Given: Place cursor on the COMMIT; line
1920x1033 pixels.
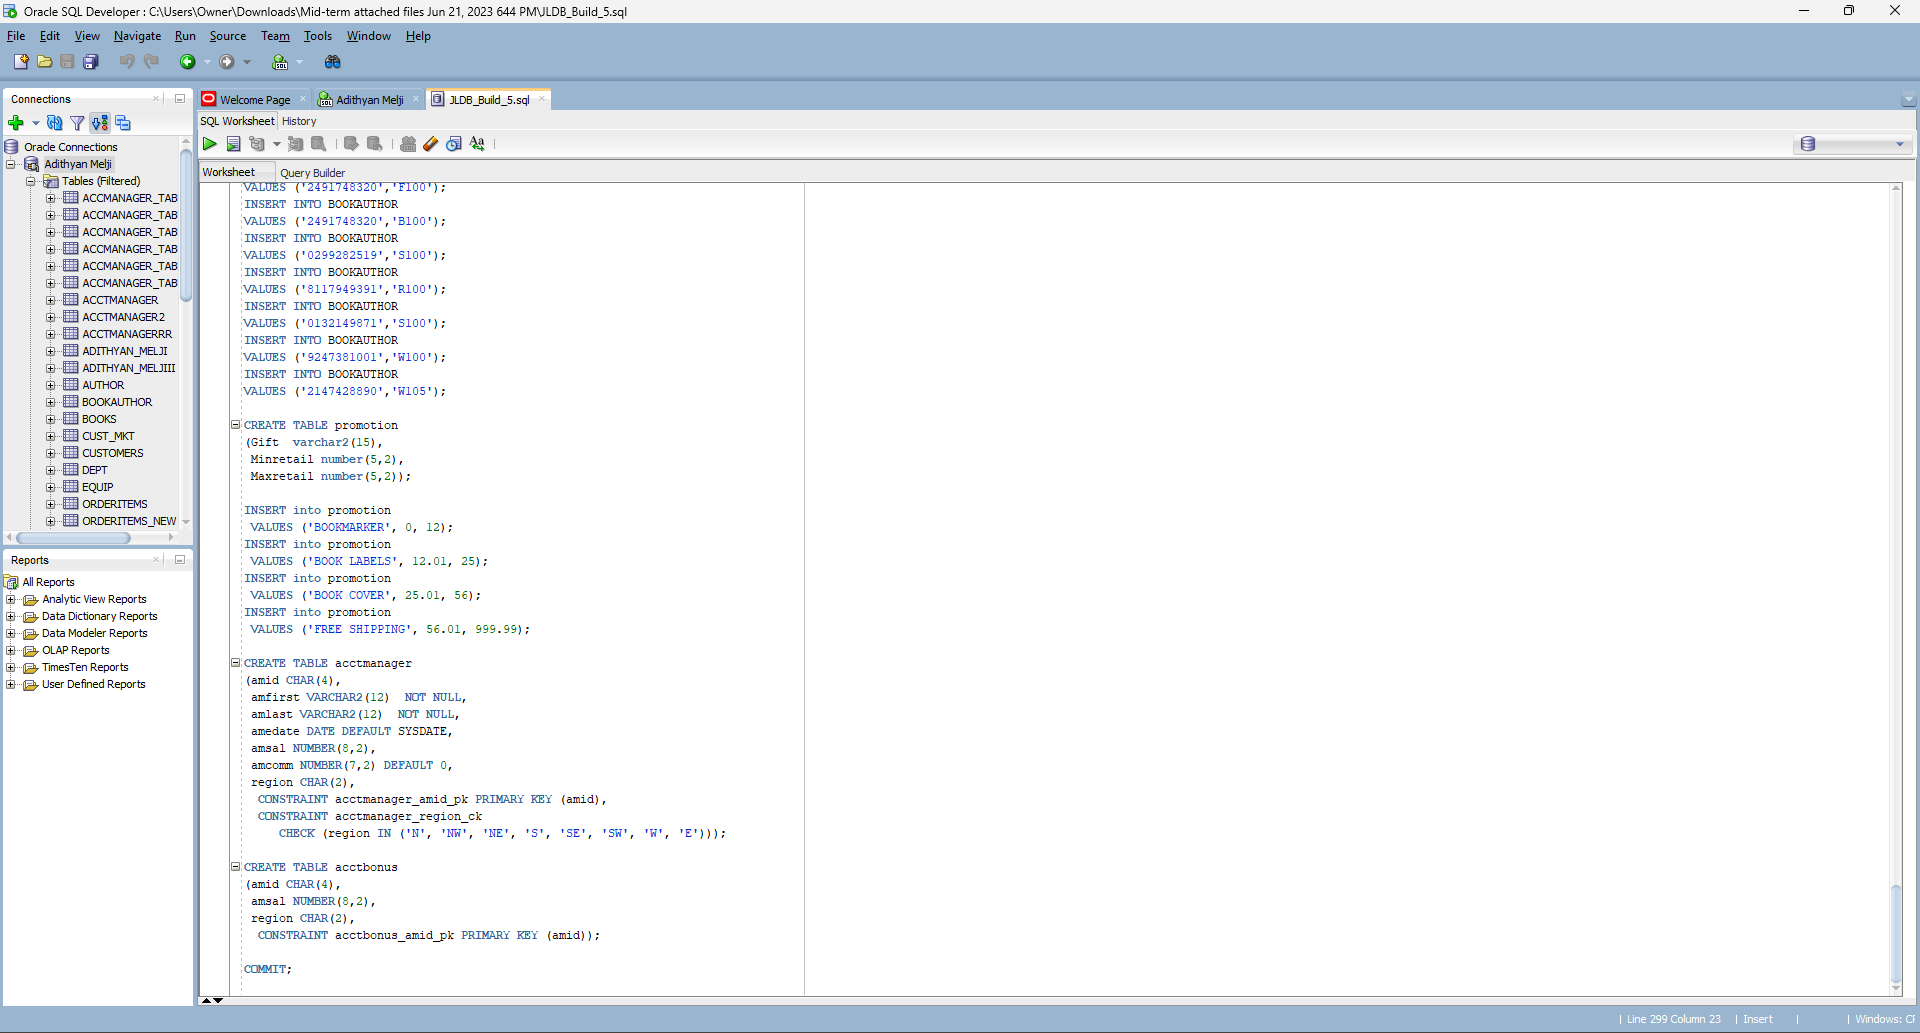Looking at the screenshot, I should [x=267, y=969].
